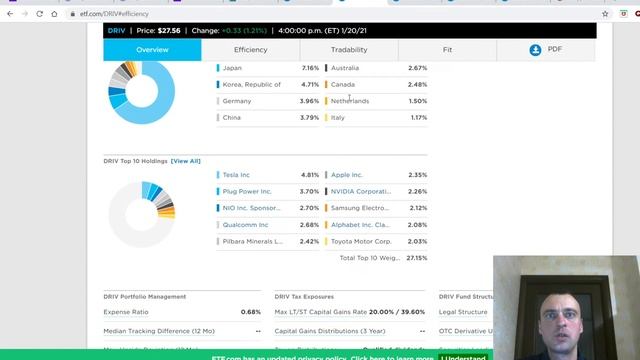Bookmark page with star icon
The width and height of the screenshot is (640, 360).
[x=605, y=14]
